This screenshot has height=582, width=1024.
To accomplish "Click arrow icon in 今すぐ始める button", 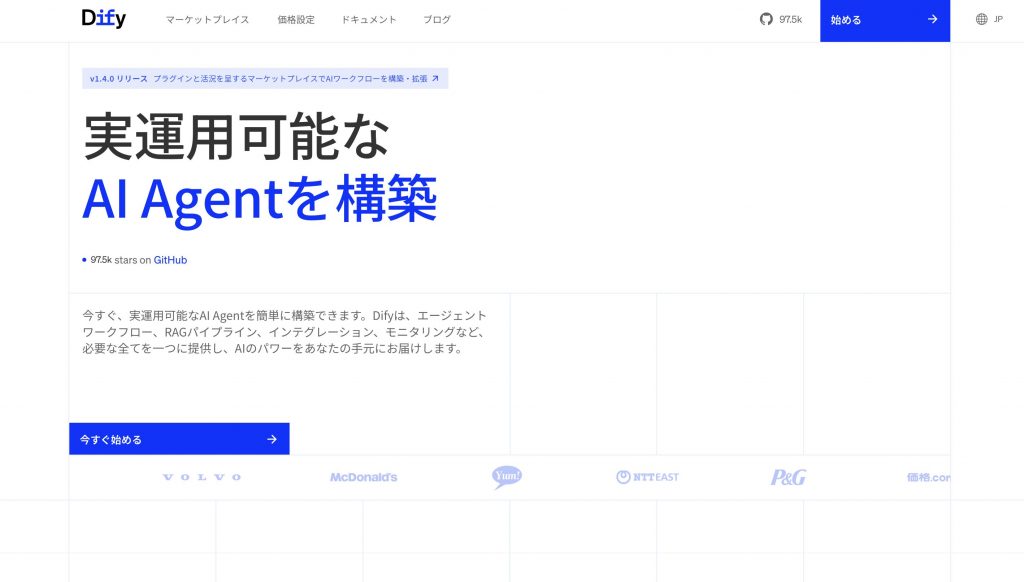I will (x=272, y=440).
